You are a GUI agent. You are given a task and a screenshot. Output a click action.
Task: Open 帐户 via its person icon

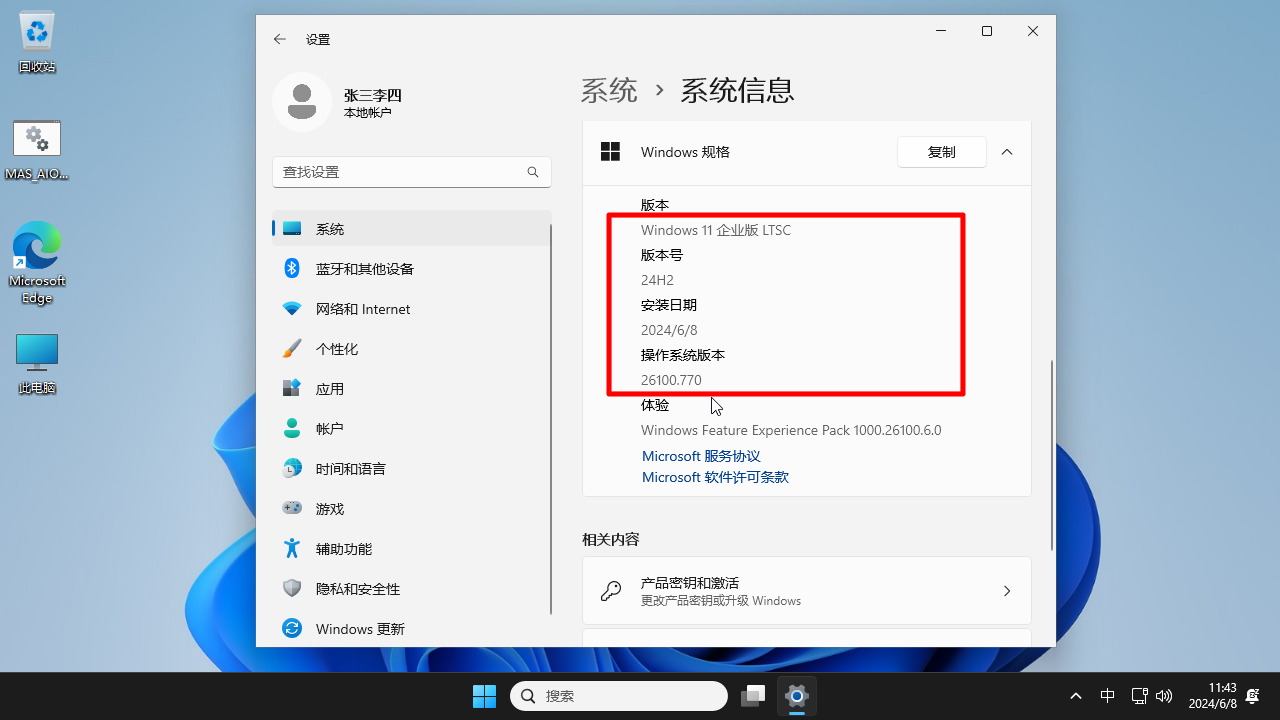pyautogui.click(x=292, y=428)
